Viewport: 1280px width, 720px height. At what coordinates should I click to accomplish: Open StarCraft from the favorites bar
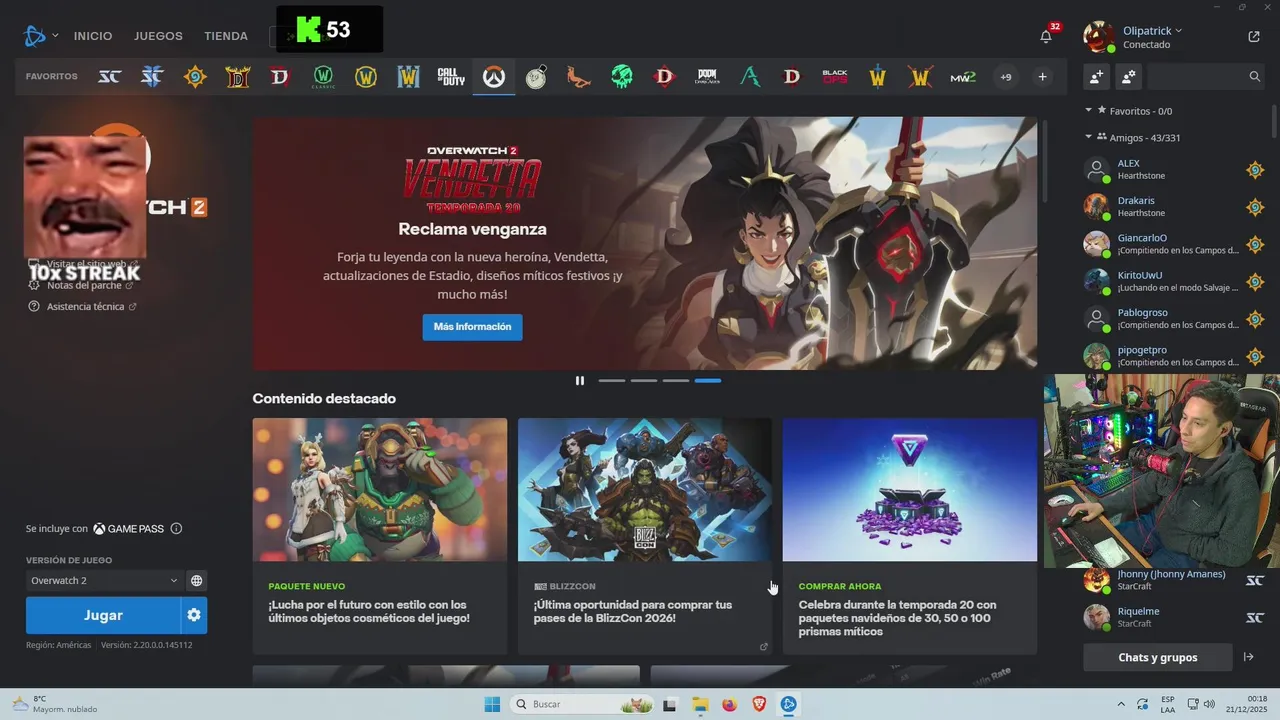pyautogui.click(x=110, y=77)
